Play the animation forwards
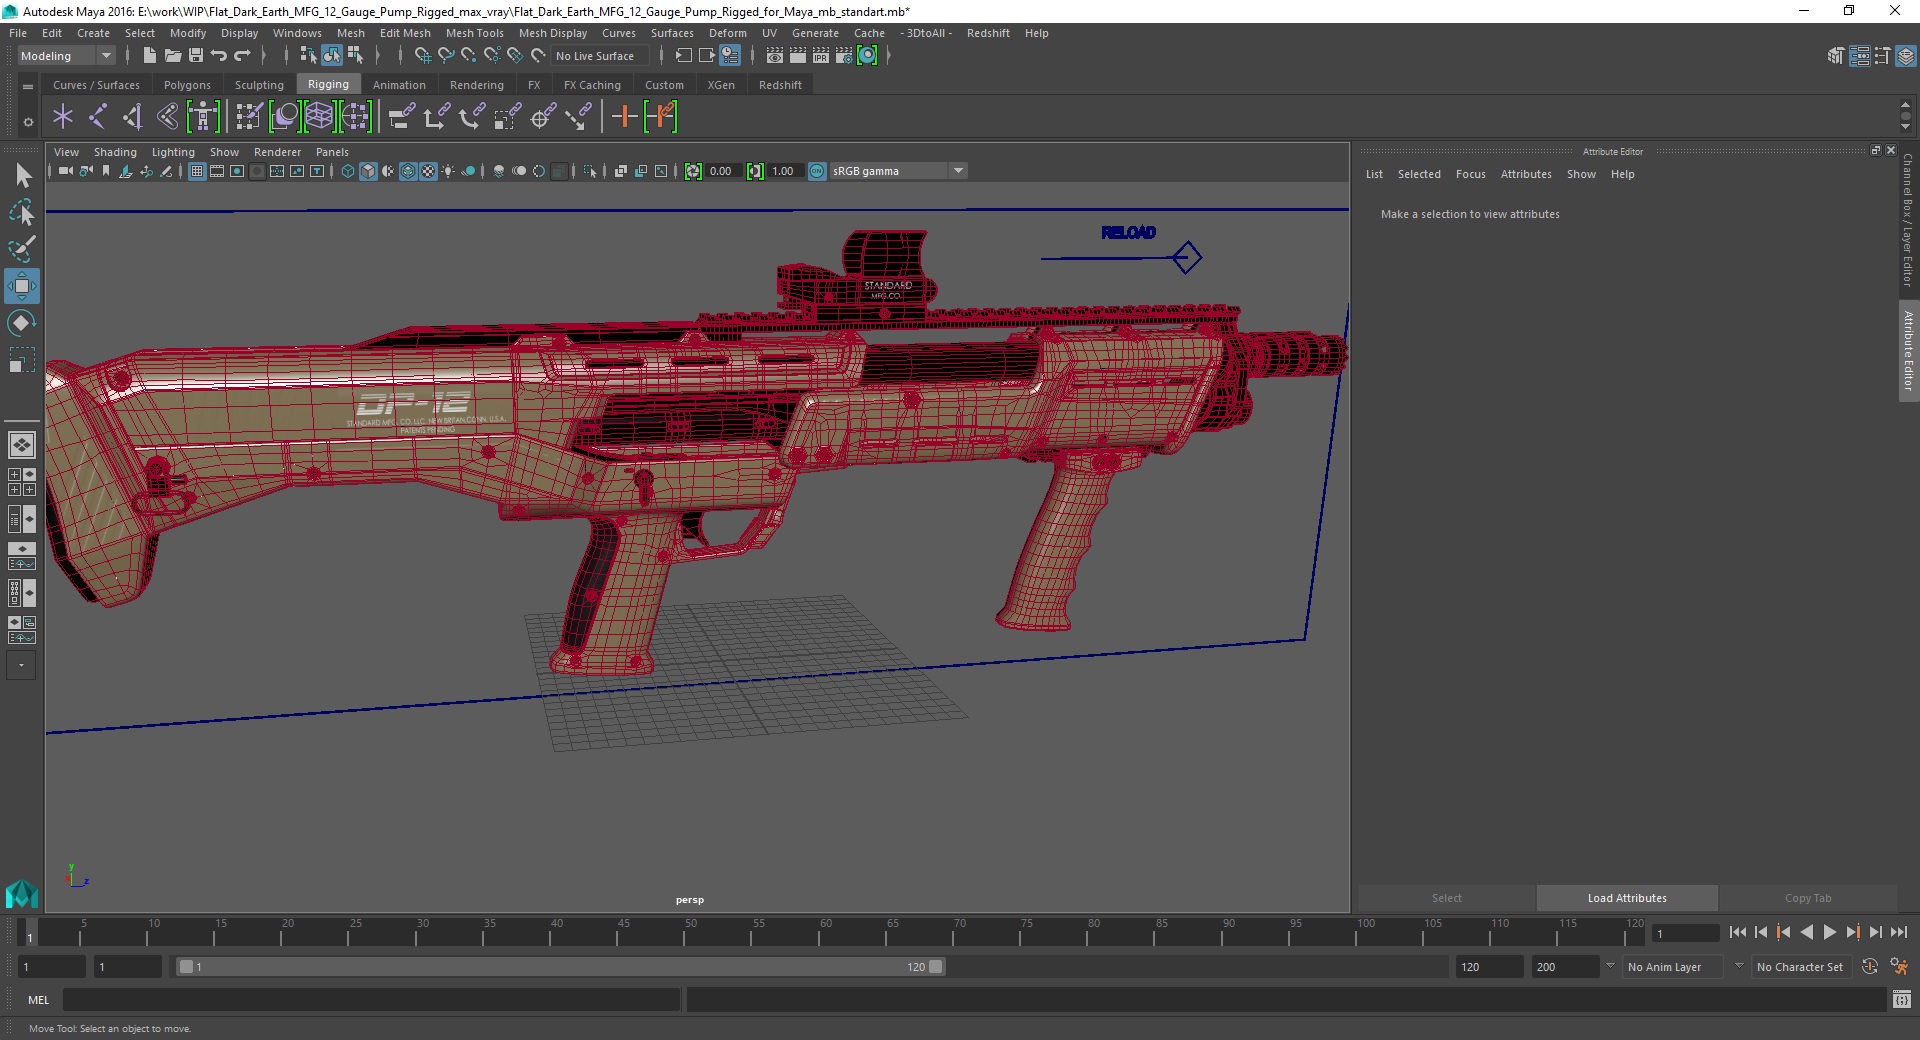This screenshot has height=1040, width=1920. click(1829, 932)
